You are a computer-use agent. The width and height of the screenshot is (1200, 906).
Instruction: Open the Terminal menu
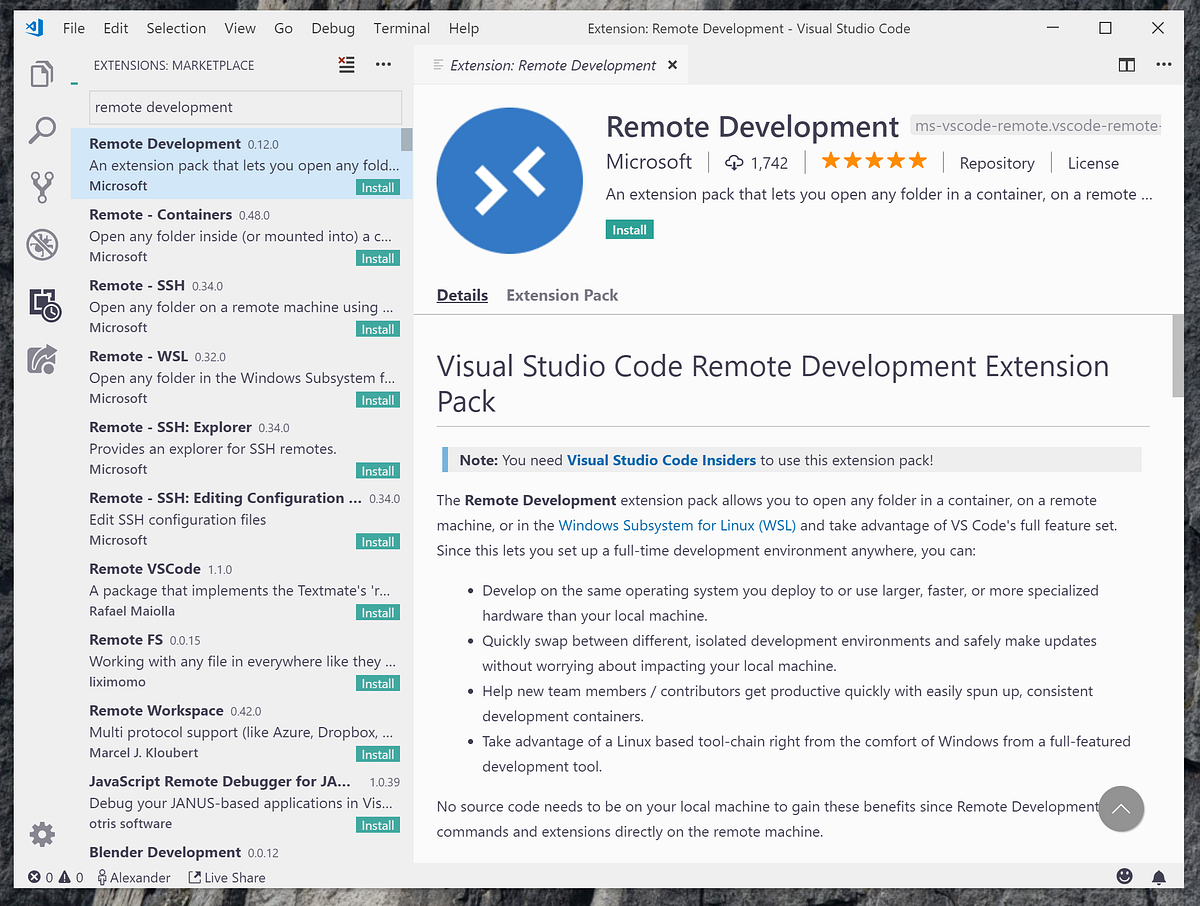pos(402,28)
